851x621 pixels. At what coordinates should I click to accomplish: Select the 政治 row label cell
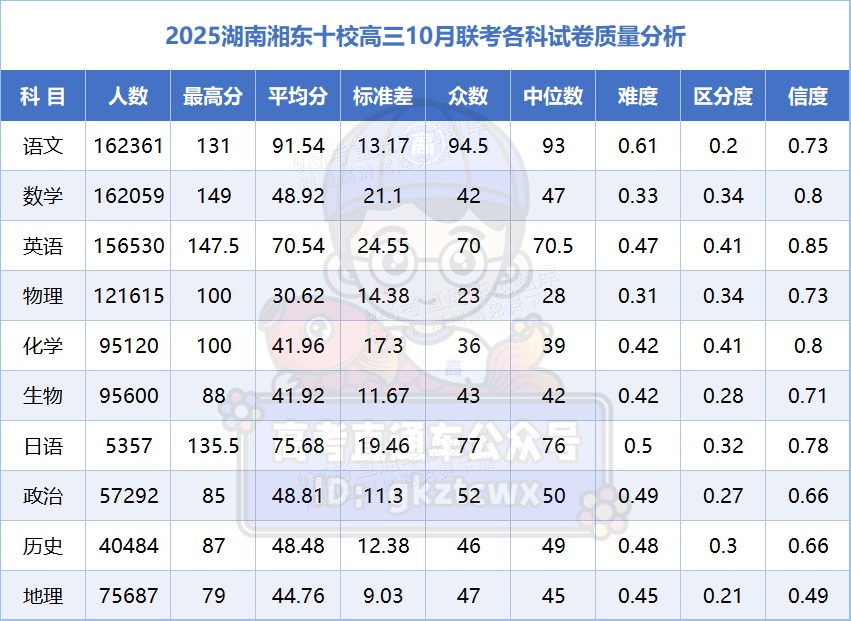[43, 496]
